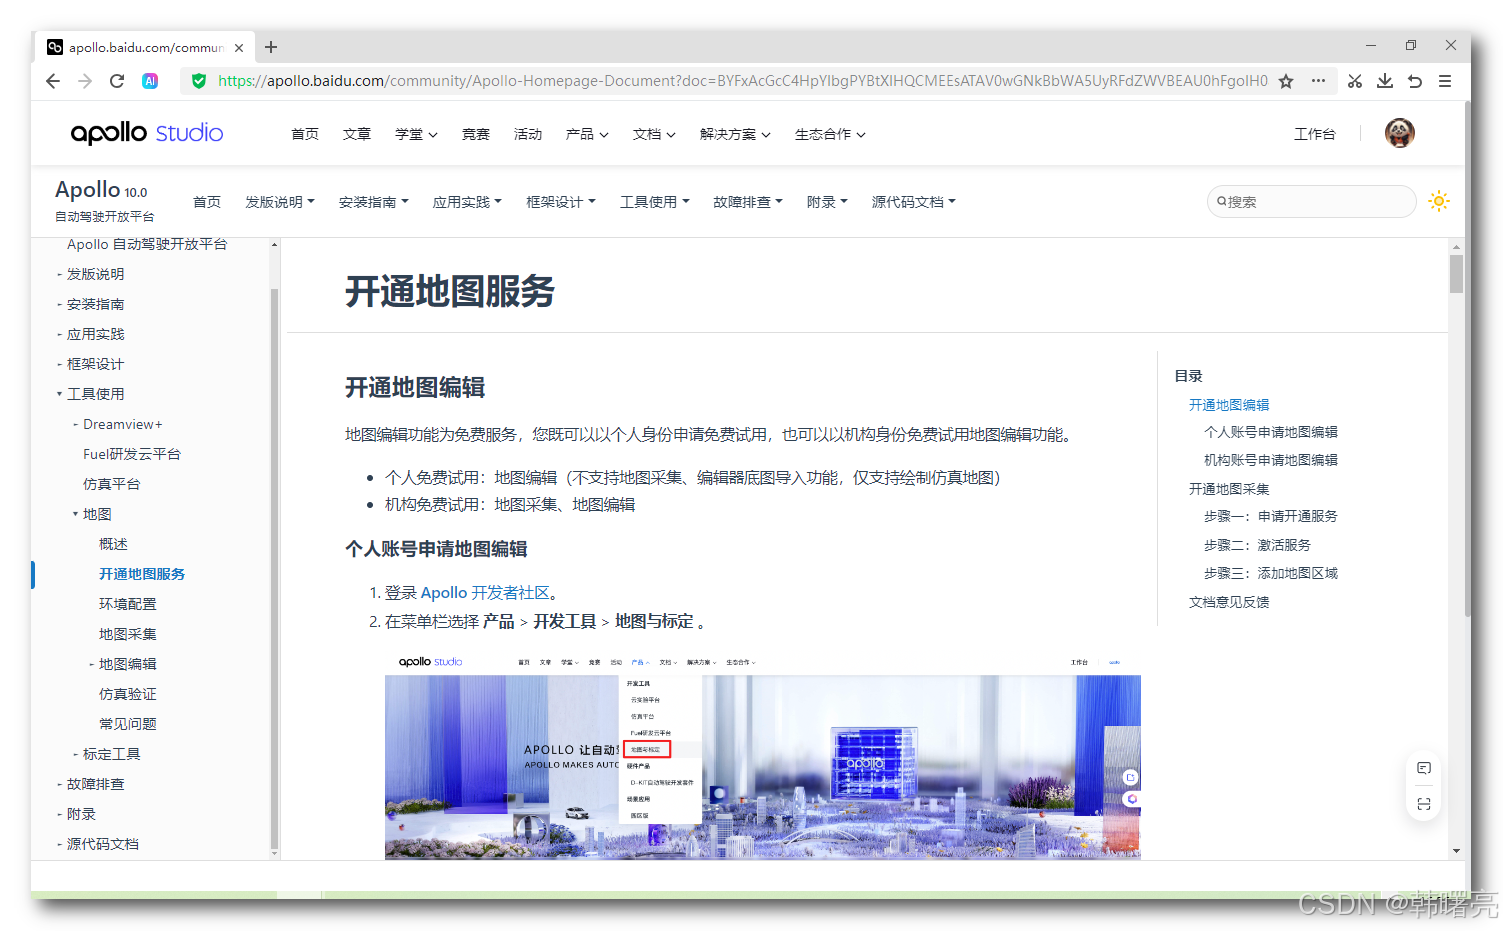This screenshot has height=931, width=1503.
Task: Toggle light/dark theme sun icon
Action: coord(1439,201)
